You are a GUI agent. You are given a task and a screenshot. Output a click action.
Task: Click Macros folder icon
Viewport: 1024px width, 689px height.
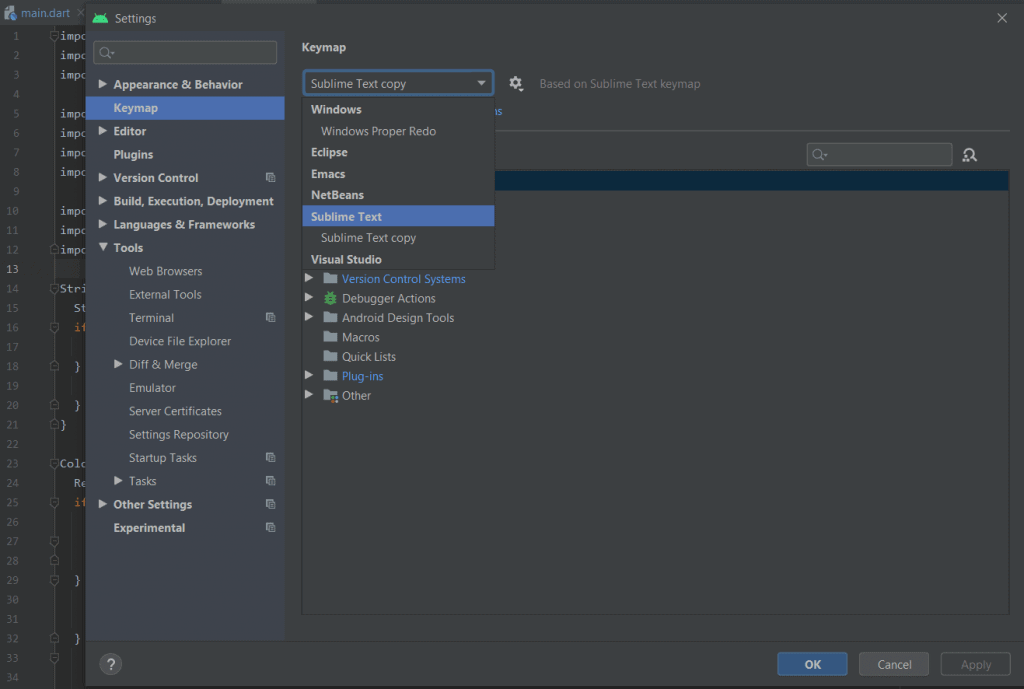(x=330, y=337)
